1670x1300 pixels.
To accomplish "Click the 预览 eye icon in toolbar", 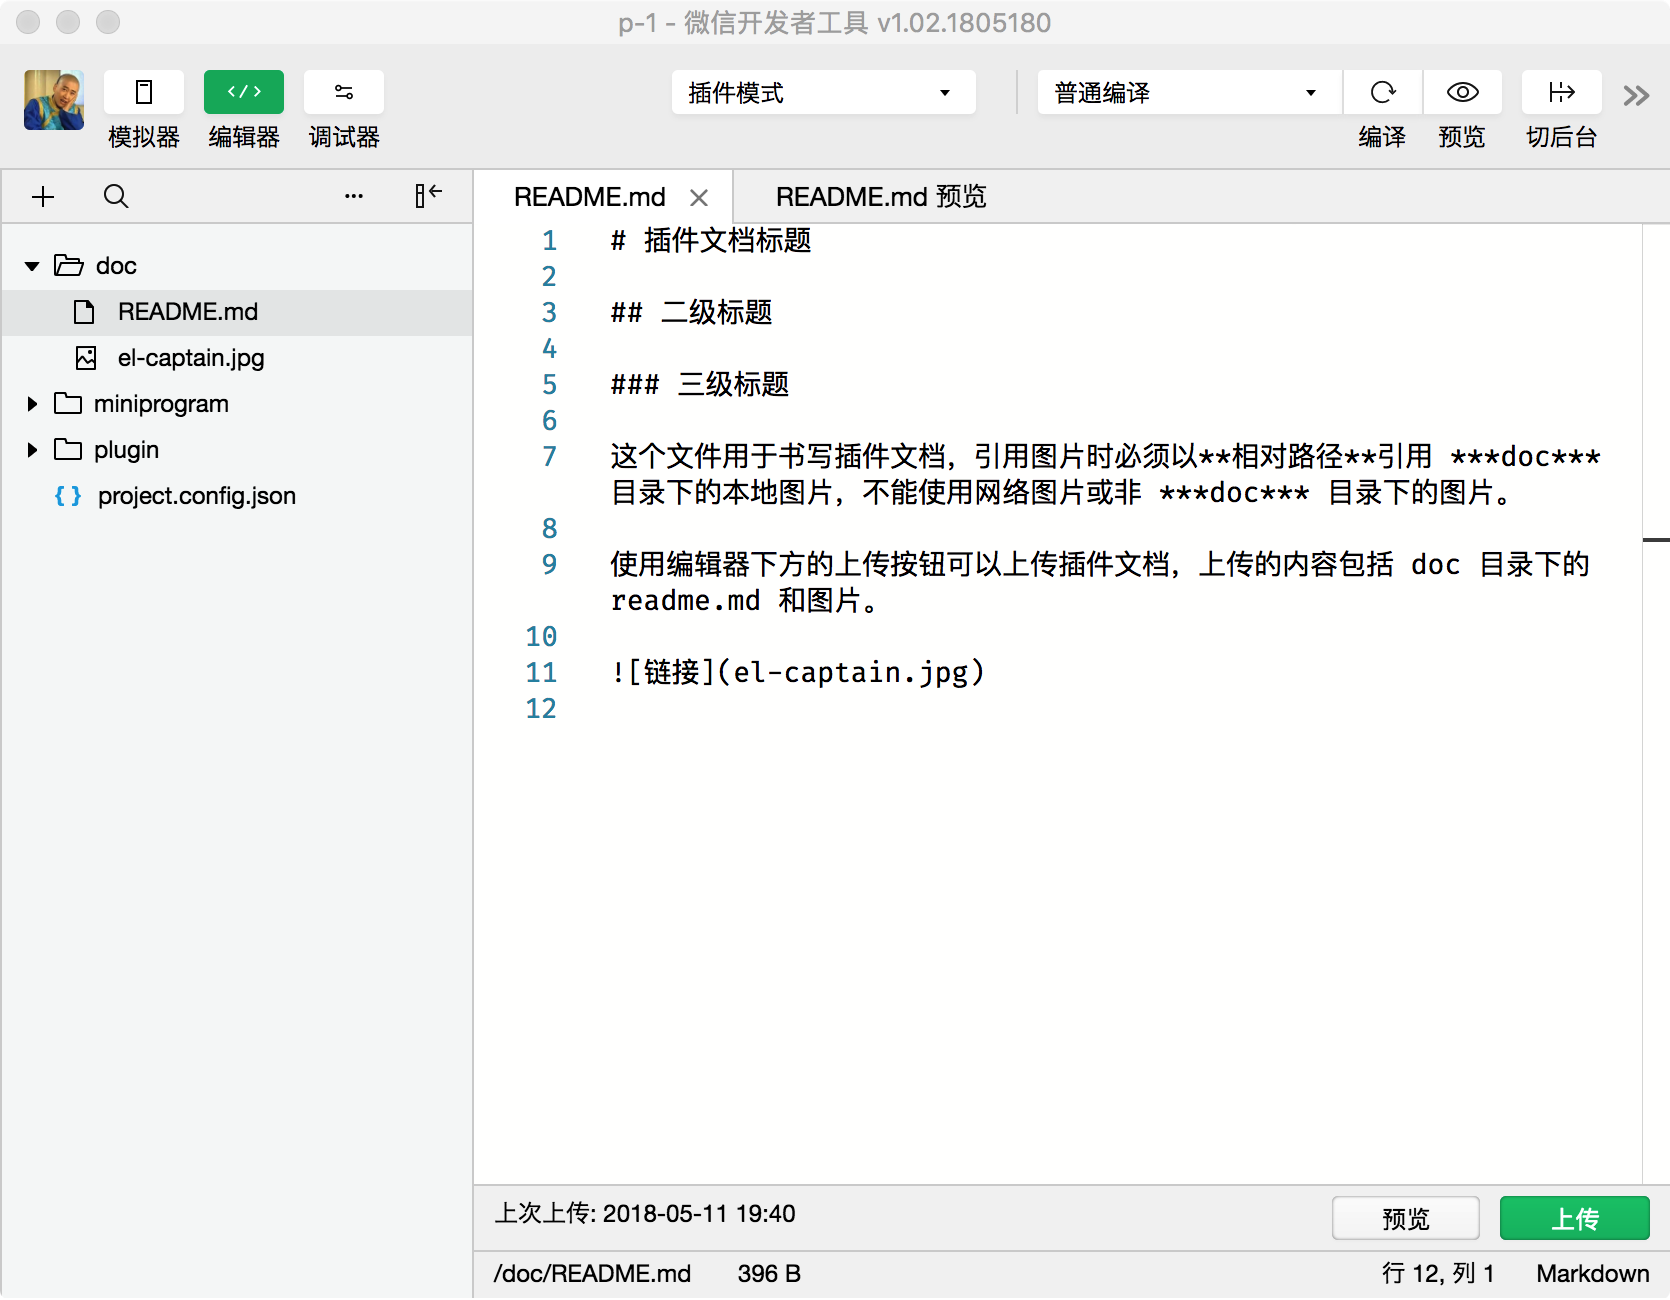I will tap(1462, 93).
